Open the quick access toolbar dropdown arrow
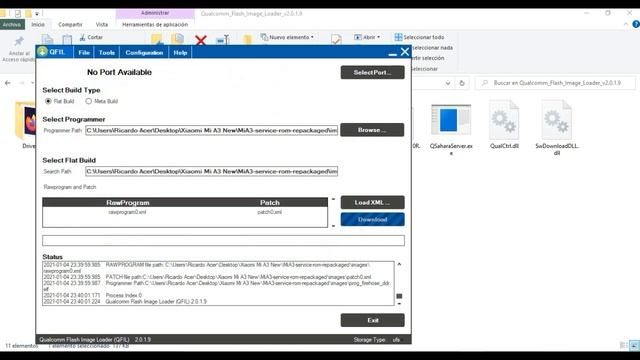Viewport: 640px width, 360px height. point(37,13)
